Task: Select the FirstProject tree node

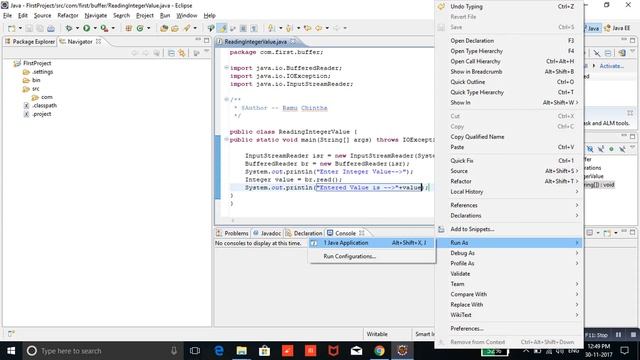Action: coord(33,63)
